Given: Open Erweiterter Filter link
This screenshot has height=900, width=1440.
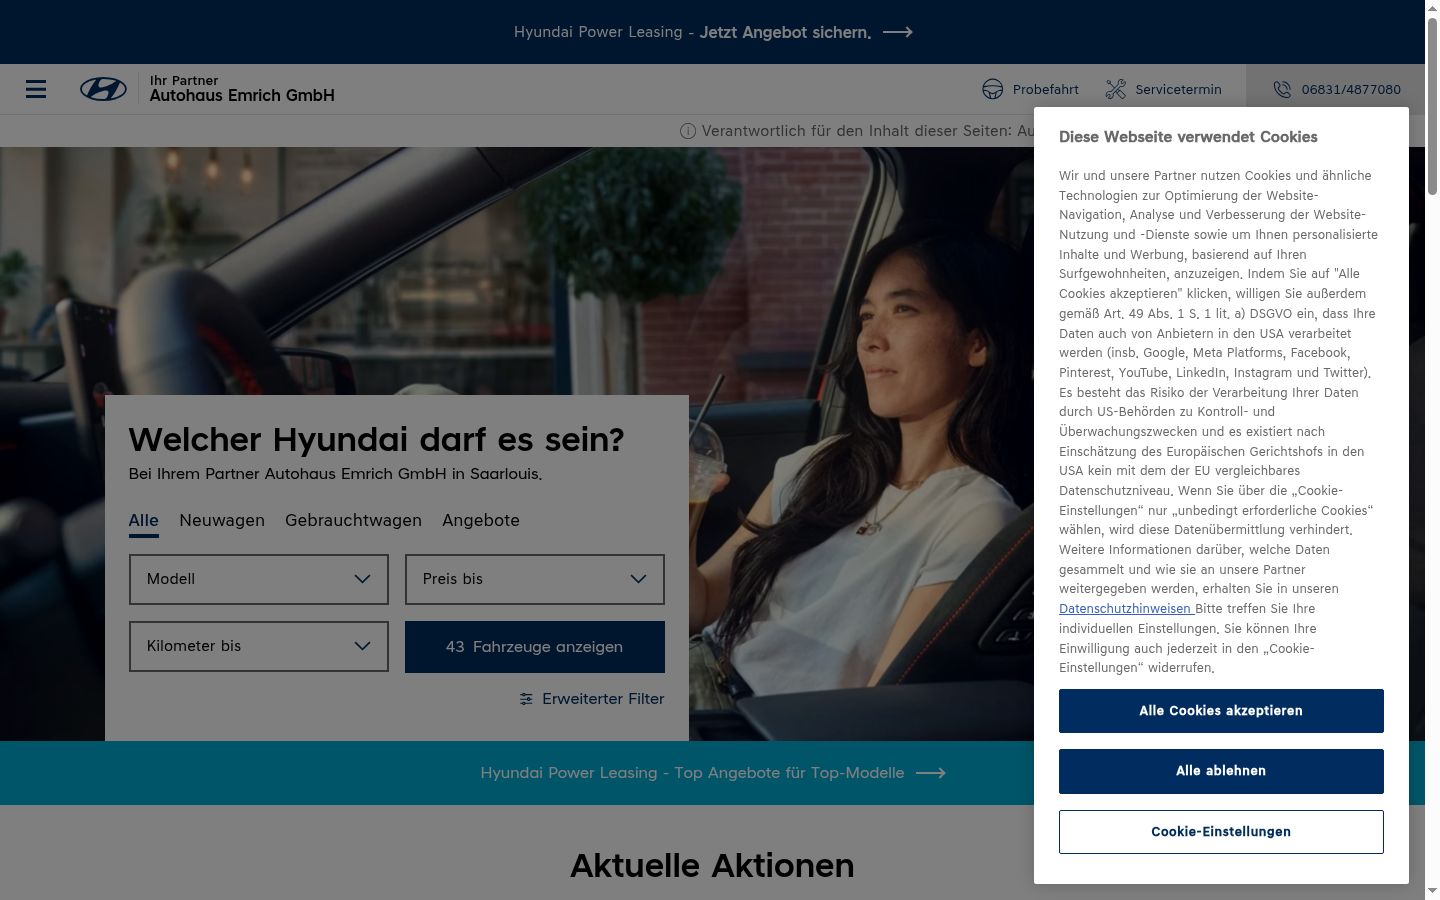Looking at the screenshot, I should 592,699.
